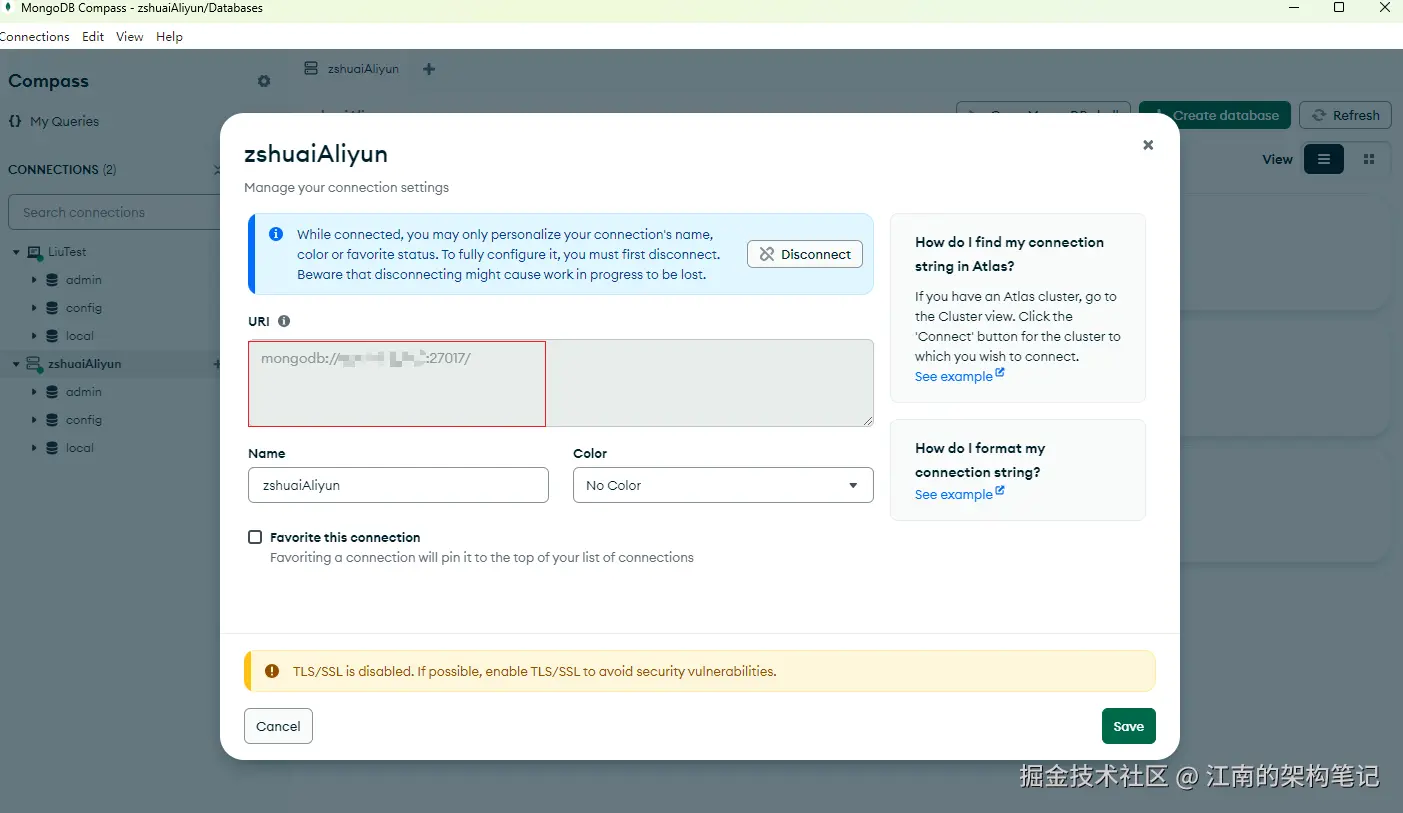Expand config database under LiuTest
1403x813 pixels.
(x=34, y=308)
